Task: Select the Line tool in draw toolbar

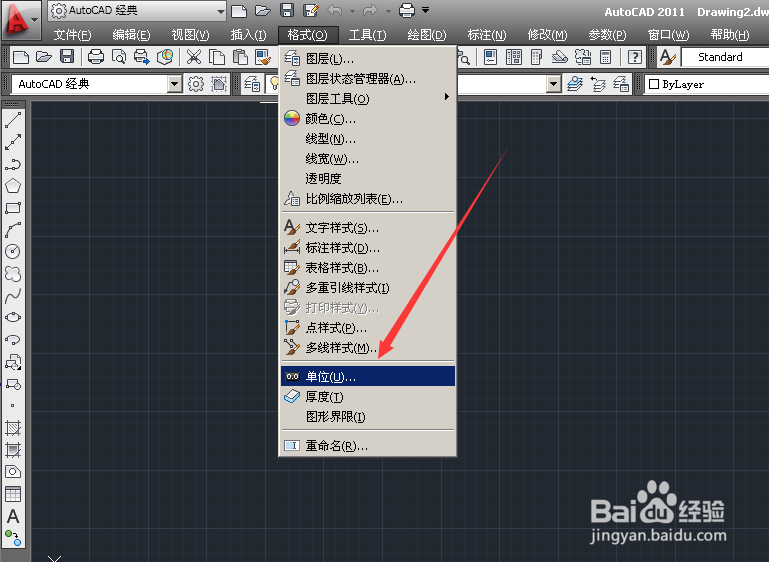Action: click(13, 120)
